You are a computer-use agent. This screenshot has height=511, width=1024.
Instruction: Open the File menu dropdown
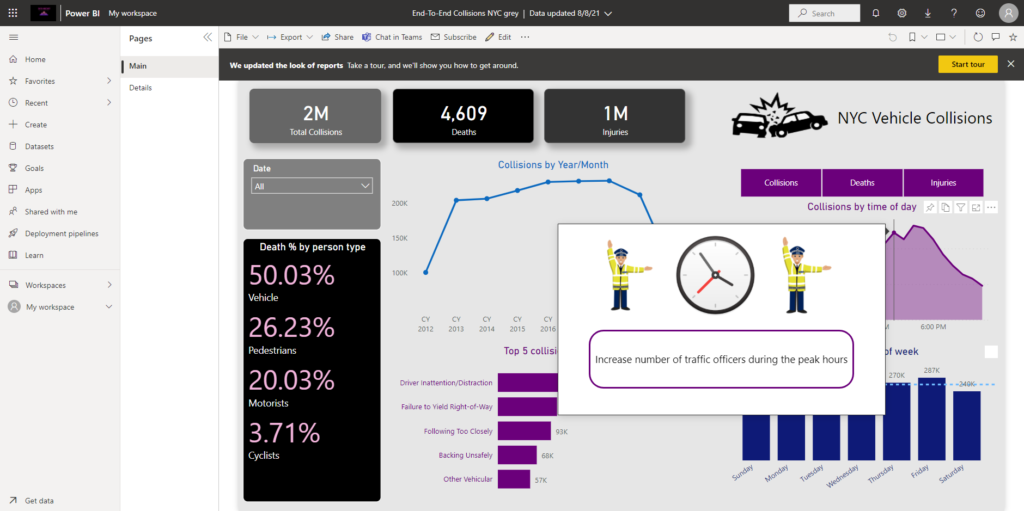(241, 37)
